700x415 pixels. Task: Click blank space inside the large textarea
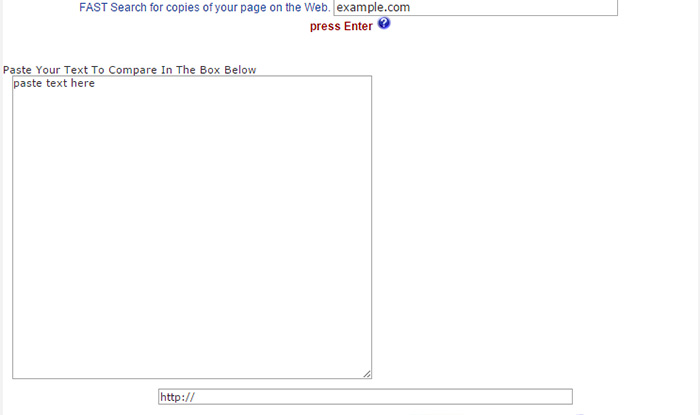coord(192,232)
